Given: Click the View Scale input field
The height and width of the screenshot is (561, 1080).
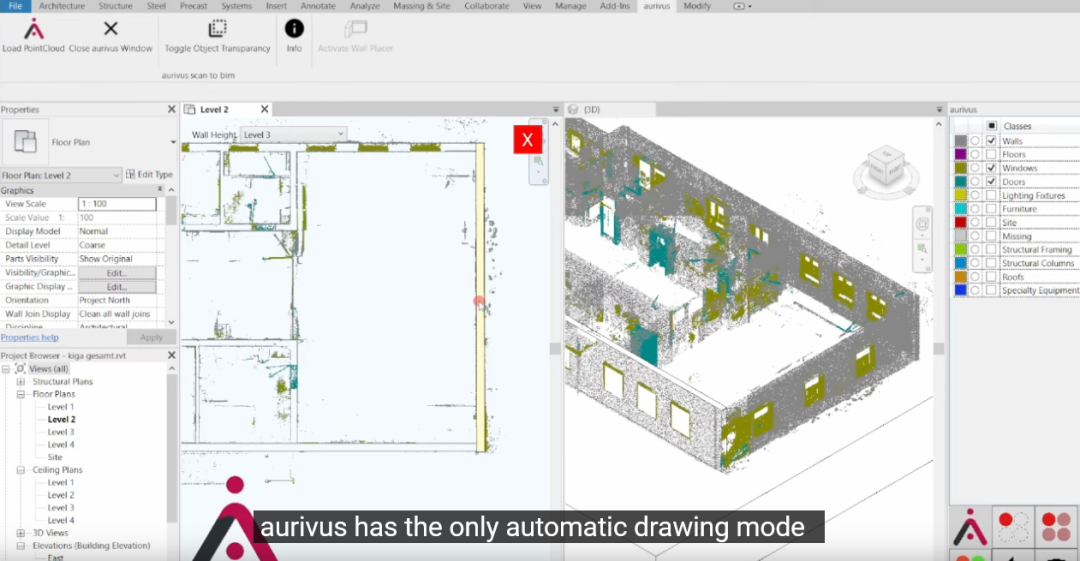Looking at the screenshot, I should [117, 204].
